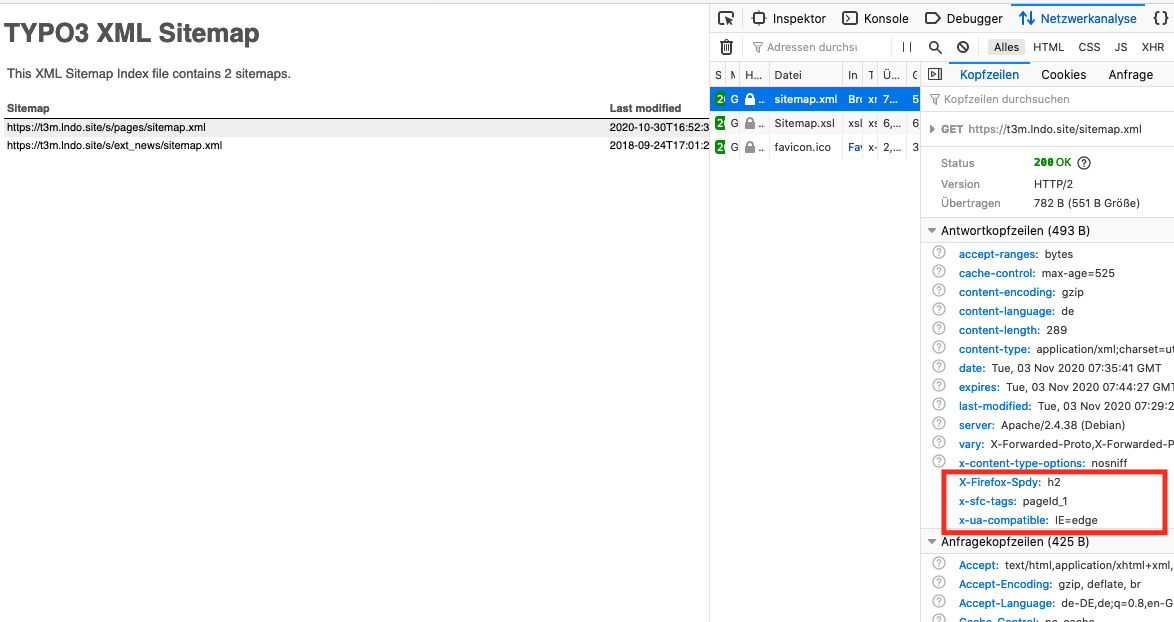Open the ext_news/sitemap.xml link
1174x622 pixels.
pyautogui.click(x=115, y=145)
